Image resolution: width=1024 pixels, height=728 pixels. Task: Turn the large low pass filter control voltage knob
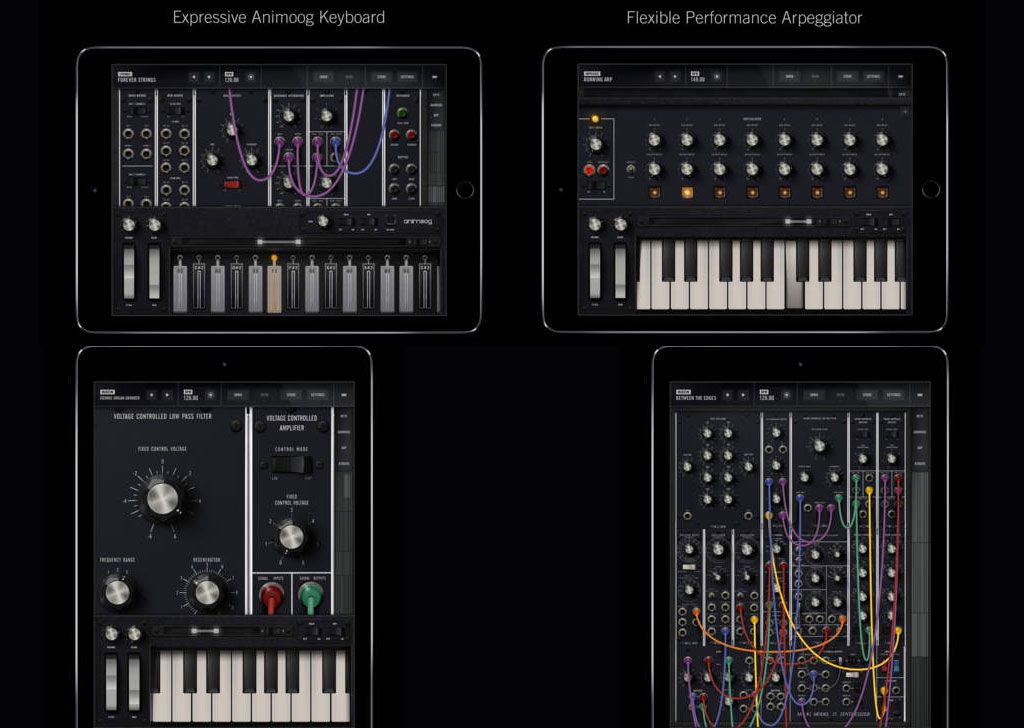[x=162, y=499]
